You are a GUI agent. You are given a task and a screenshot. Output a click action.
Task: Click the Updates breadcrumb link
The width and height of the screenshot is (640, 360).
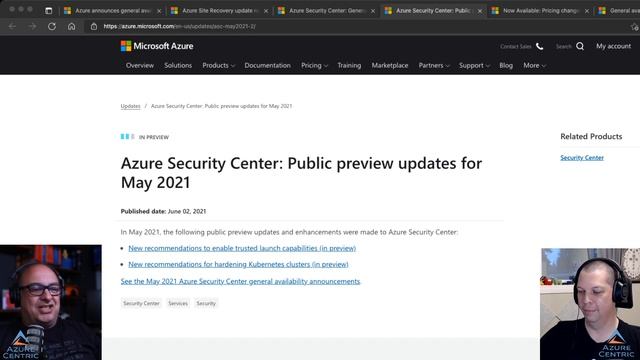point(130,106)
